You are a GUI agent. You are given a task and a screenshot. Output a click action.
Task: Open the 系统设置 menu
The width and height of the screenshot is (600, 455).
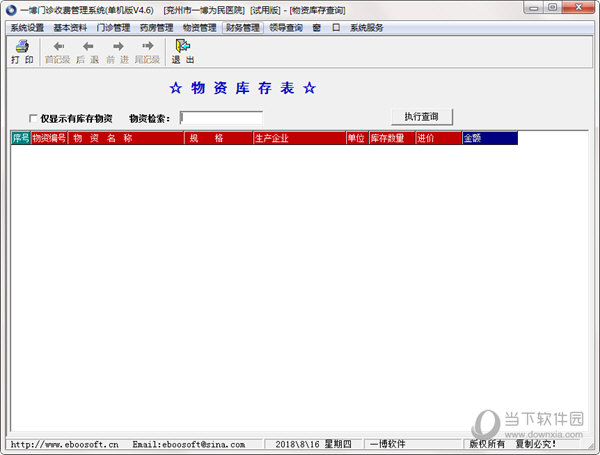(27, 28)
